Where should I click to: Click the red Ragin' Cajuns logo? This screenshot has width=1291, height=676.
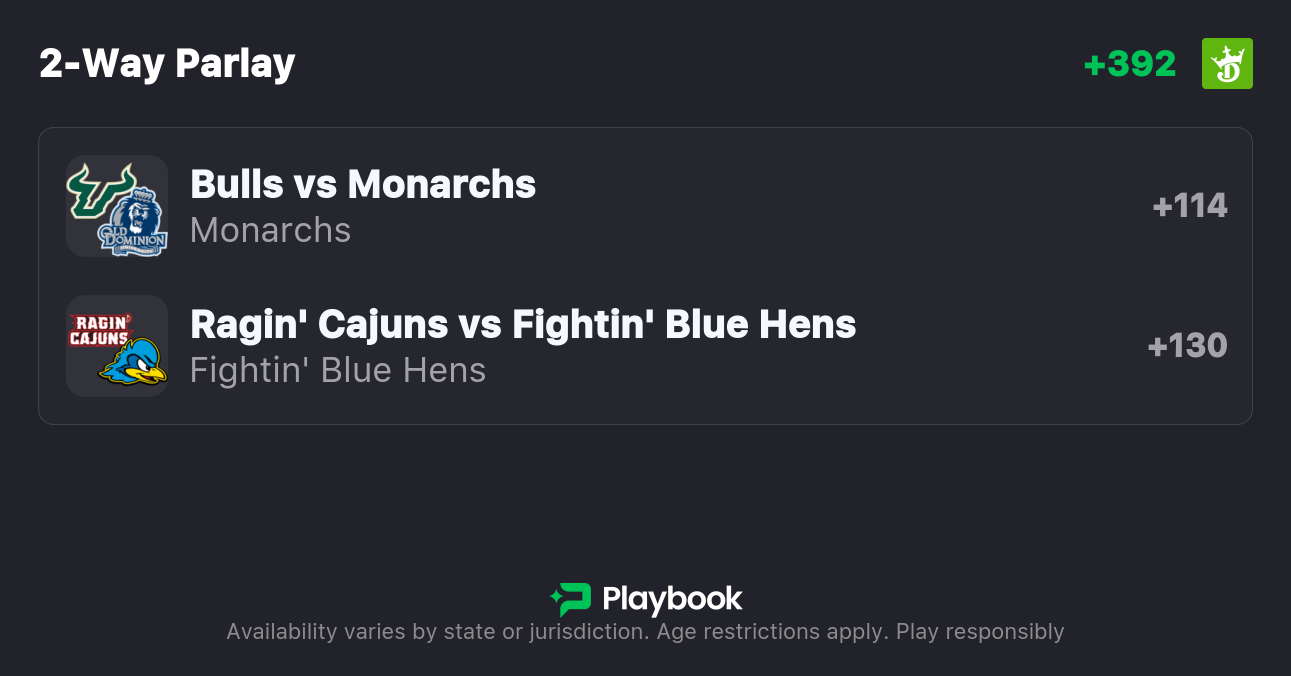[x=100, y=328]
